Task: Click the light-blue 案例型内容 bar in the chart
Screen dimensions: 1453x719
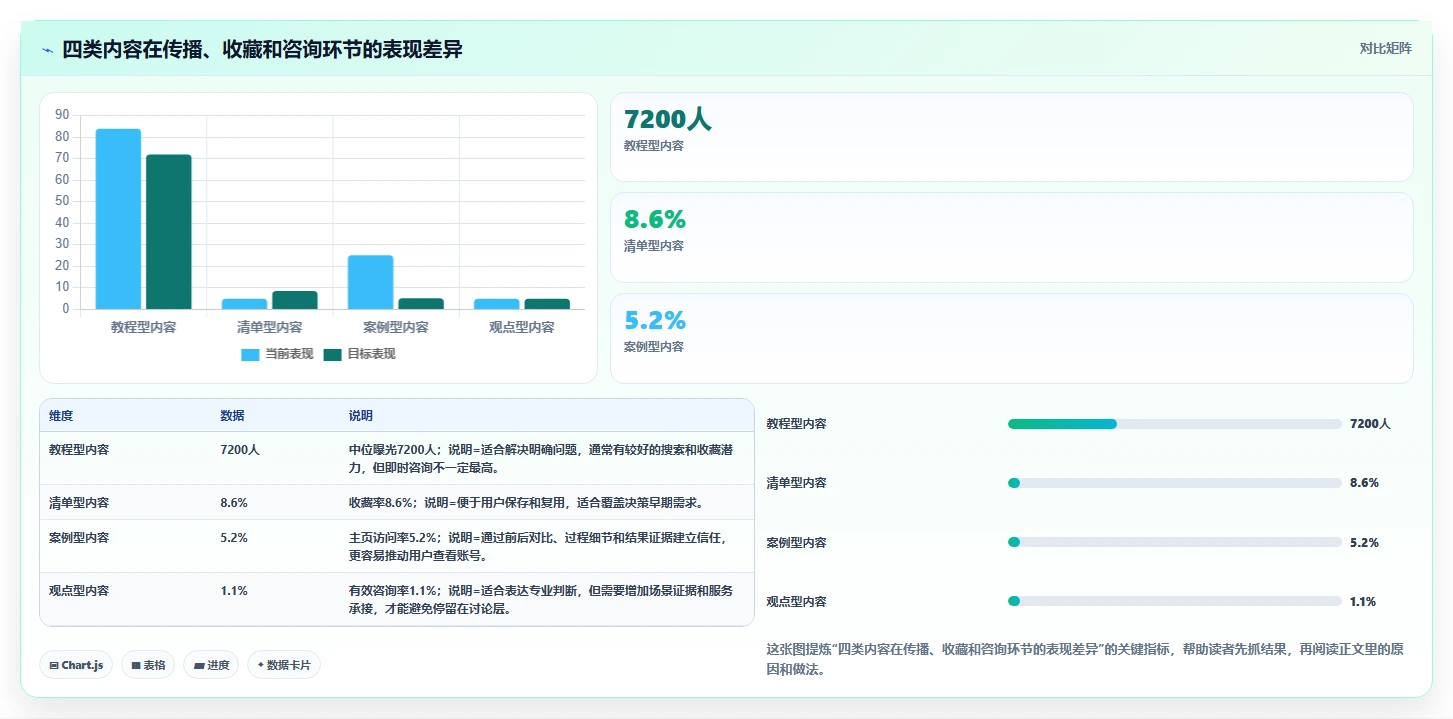Action: pyautogui.click(x=371, y=282)
